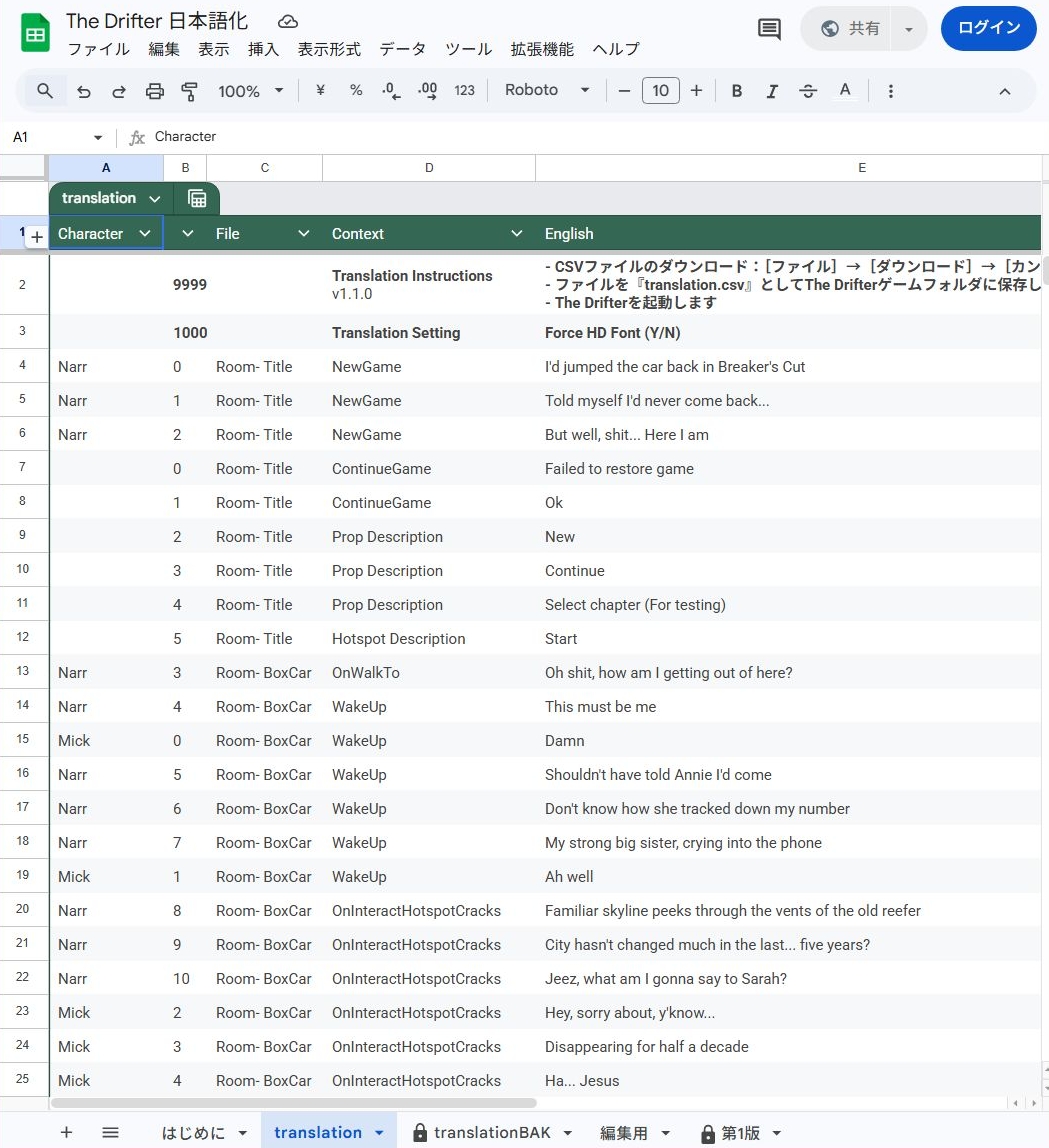Open all sheets list icon
Viewport: 1049px width, 1148px height.
(x=111, y=1132)
